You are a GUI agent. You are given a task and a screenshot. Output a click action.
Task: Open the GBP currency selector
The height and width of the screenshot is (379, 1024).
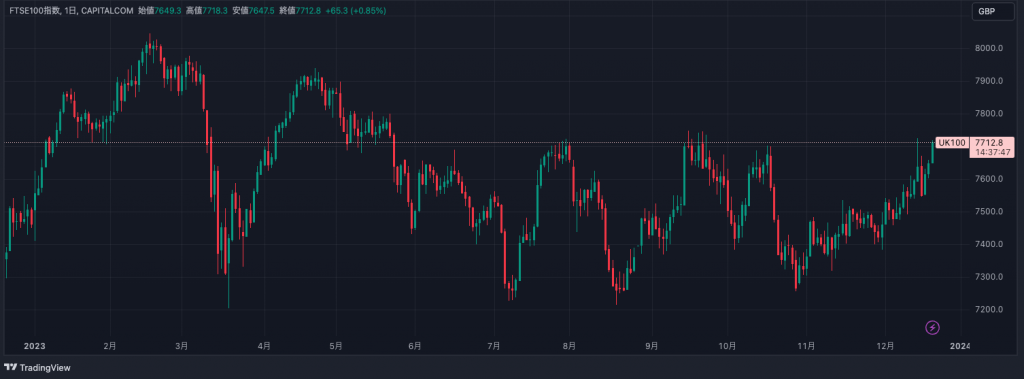tap(992, 11)
